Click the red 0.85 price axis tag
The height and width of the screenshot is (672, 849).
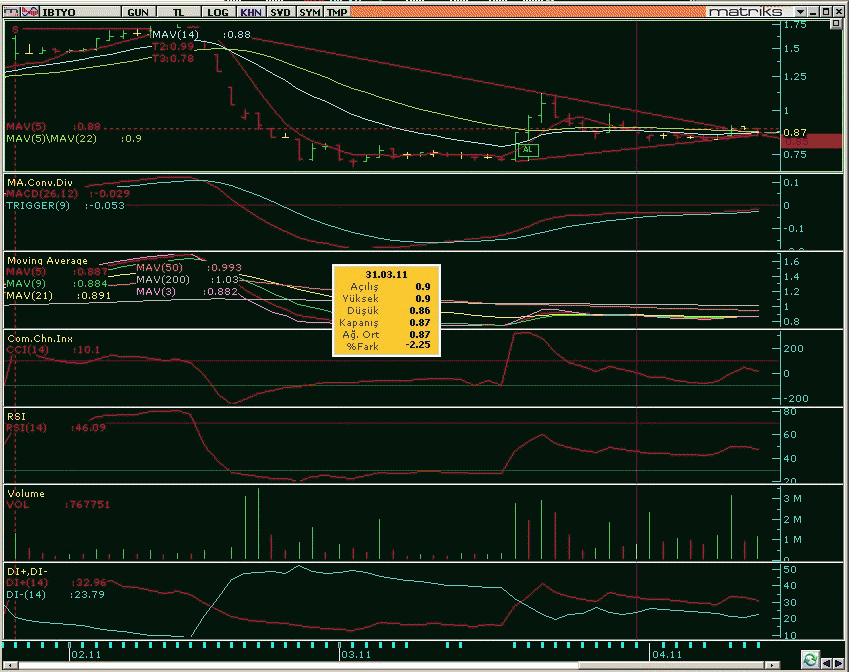[812, 141]
